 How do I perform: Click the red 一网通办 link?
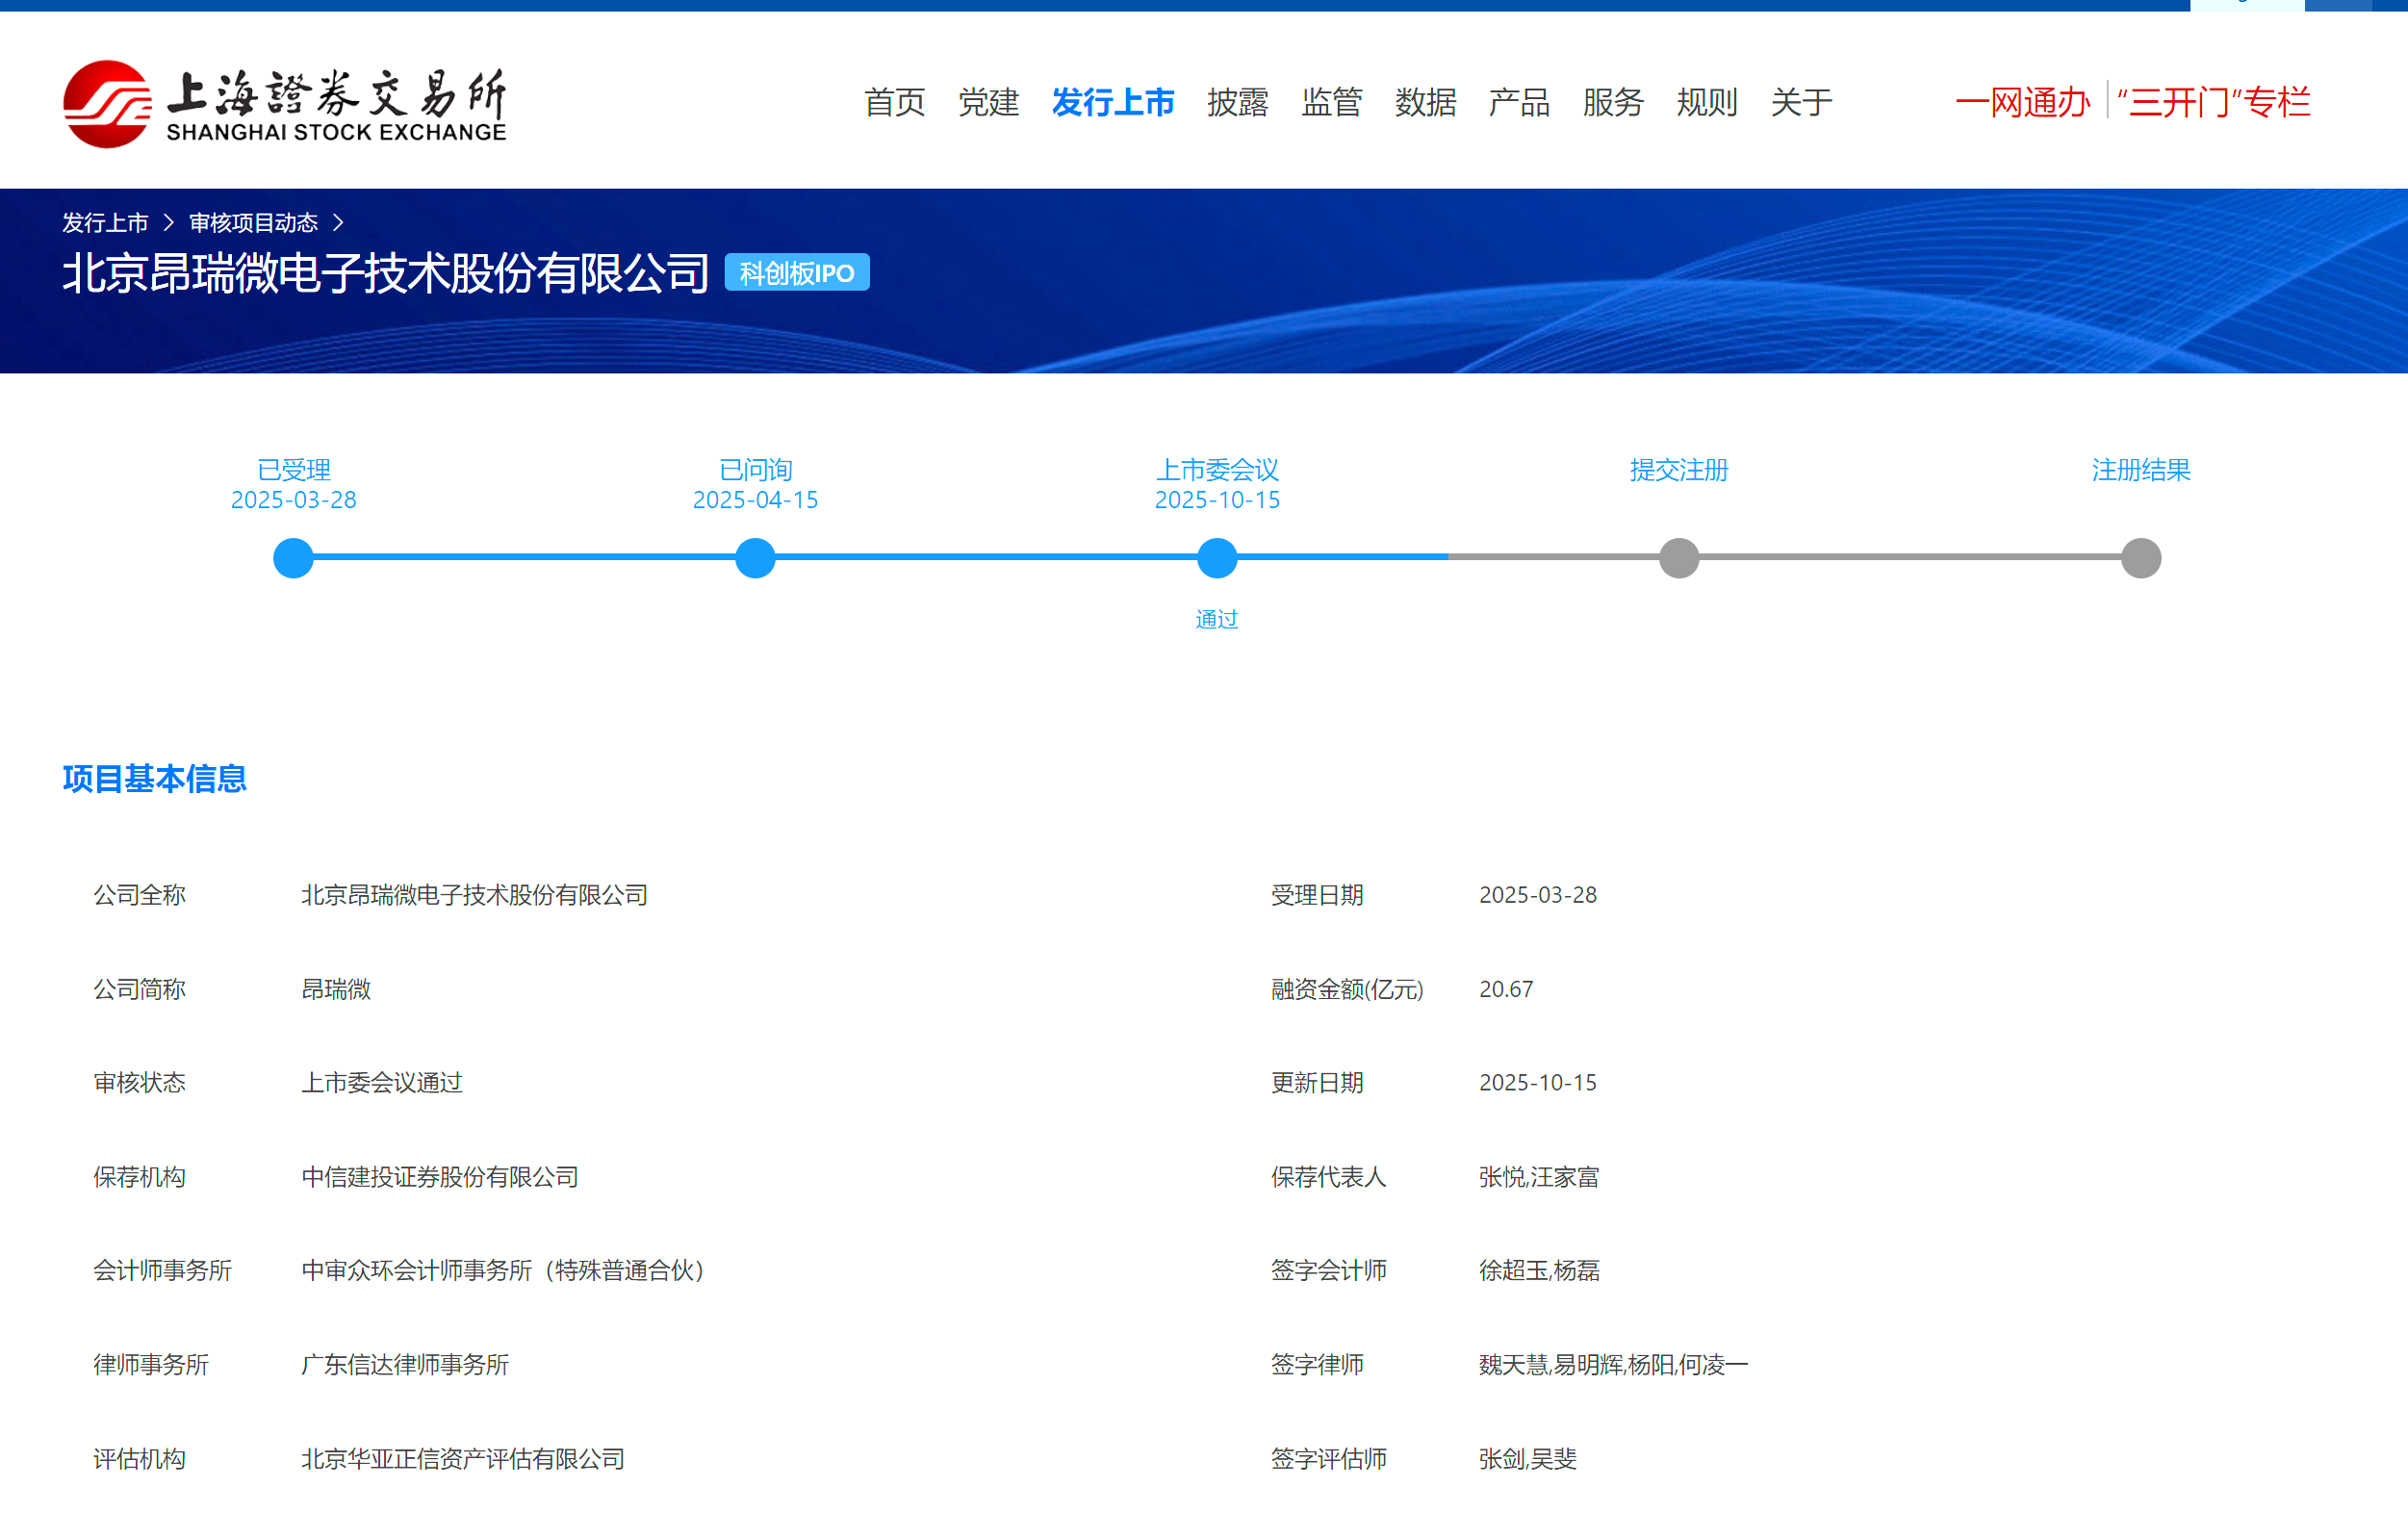coord(2022,102)
